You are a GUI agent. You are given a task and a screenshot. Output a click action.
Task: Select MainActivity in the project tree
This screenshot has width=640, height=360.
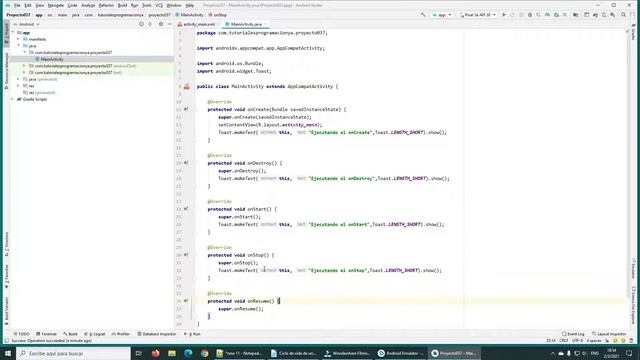click(52, 59)
